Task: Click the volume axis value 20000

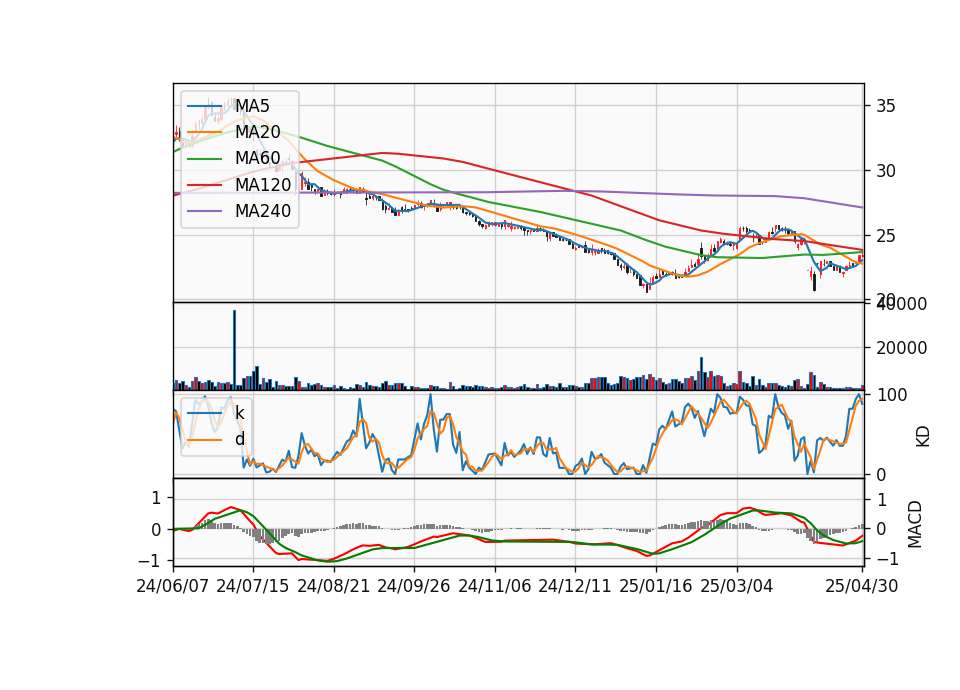Action: coord(901,348)
